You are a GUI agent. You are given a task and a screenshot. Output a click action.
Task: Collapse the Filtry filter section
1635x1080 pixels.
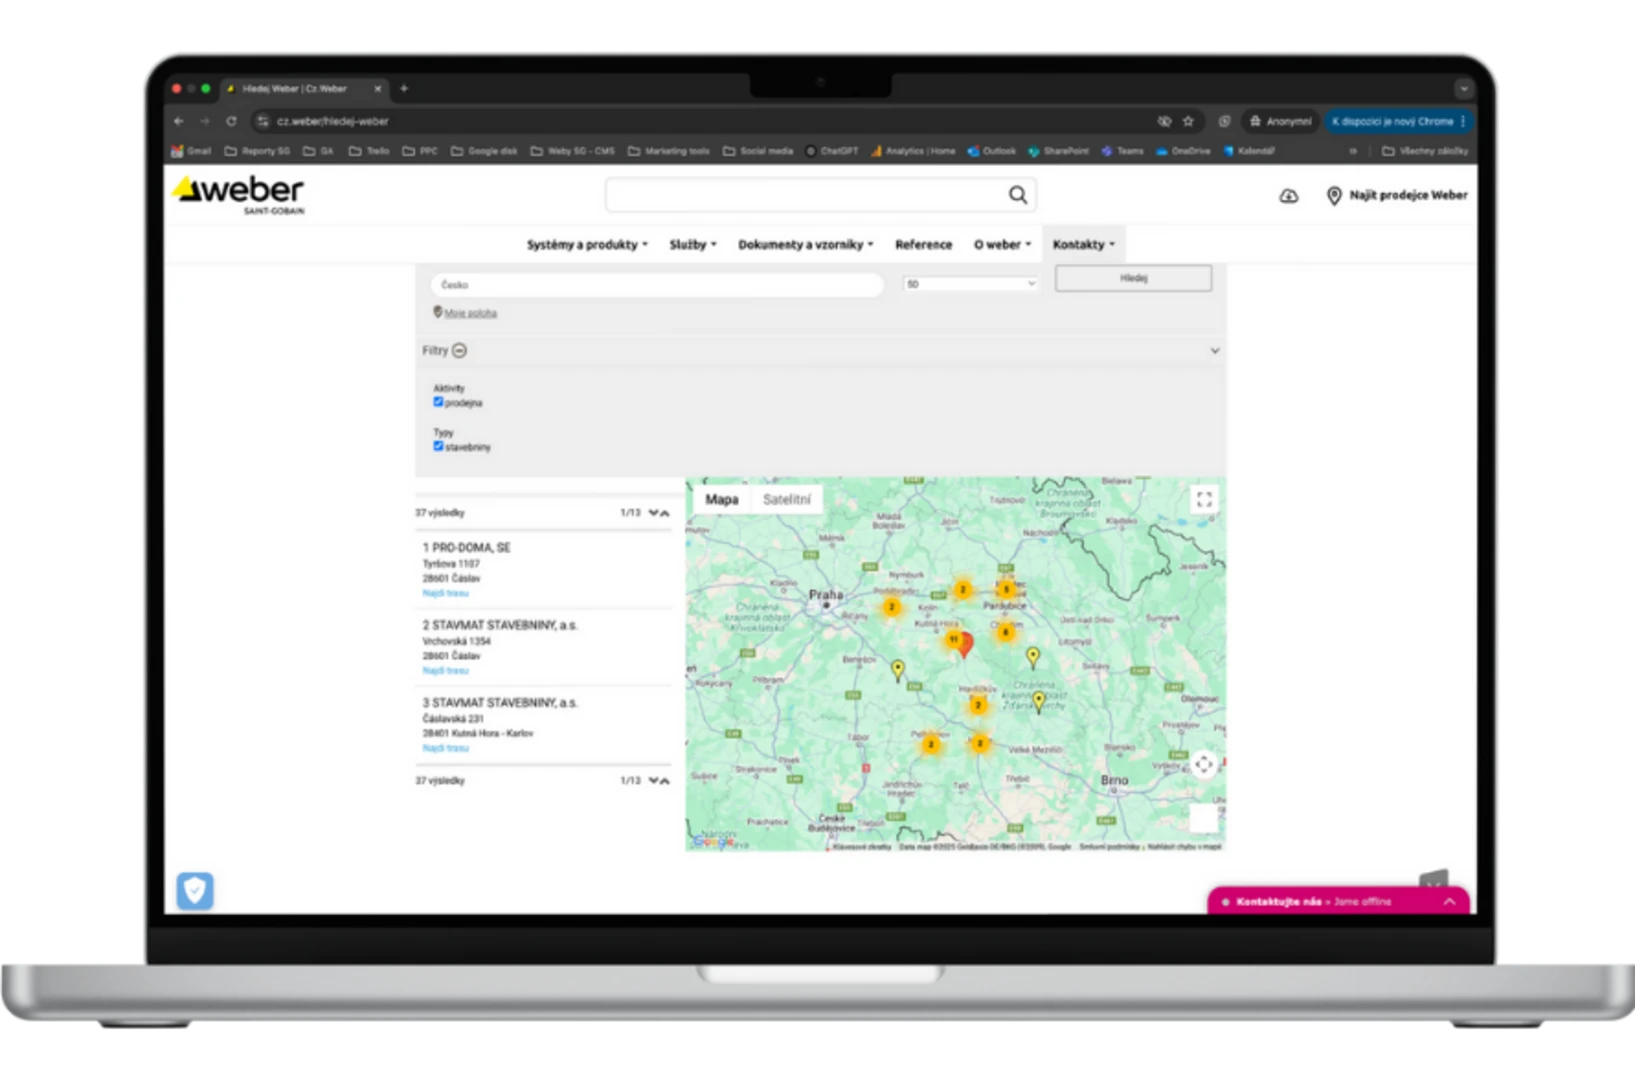point(459,351)
